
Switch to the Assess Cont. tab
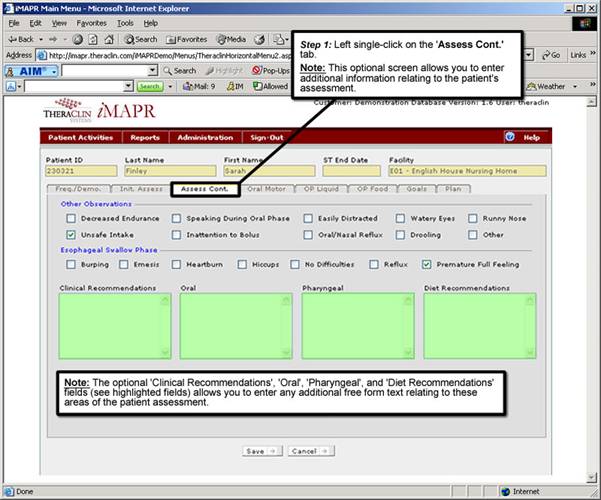coord(205,189)
